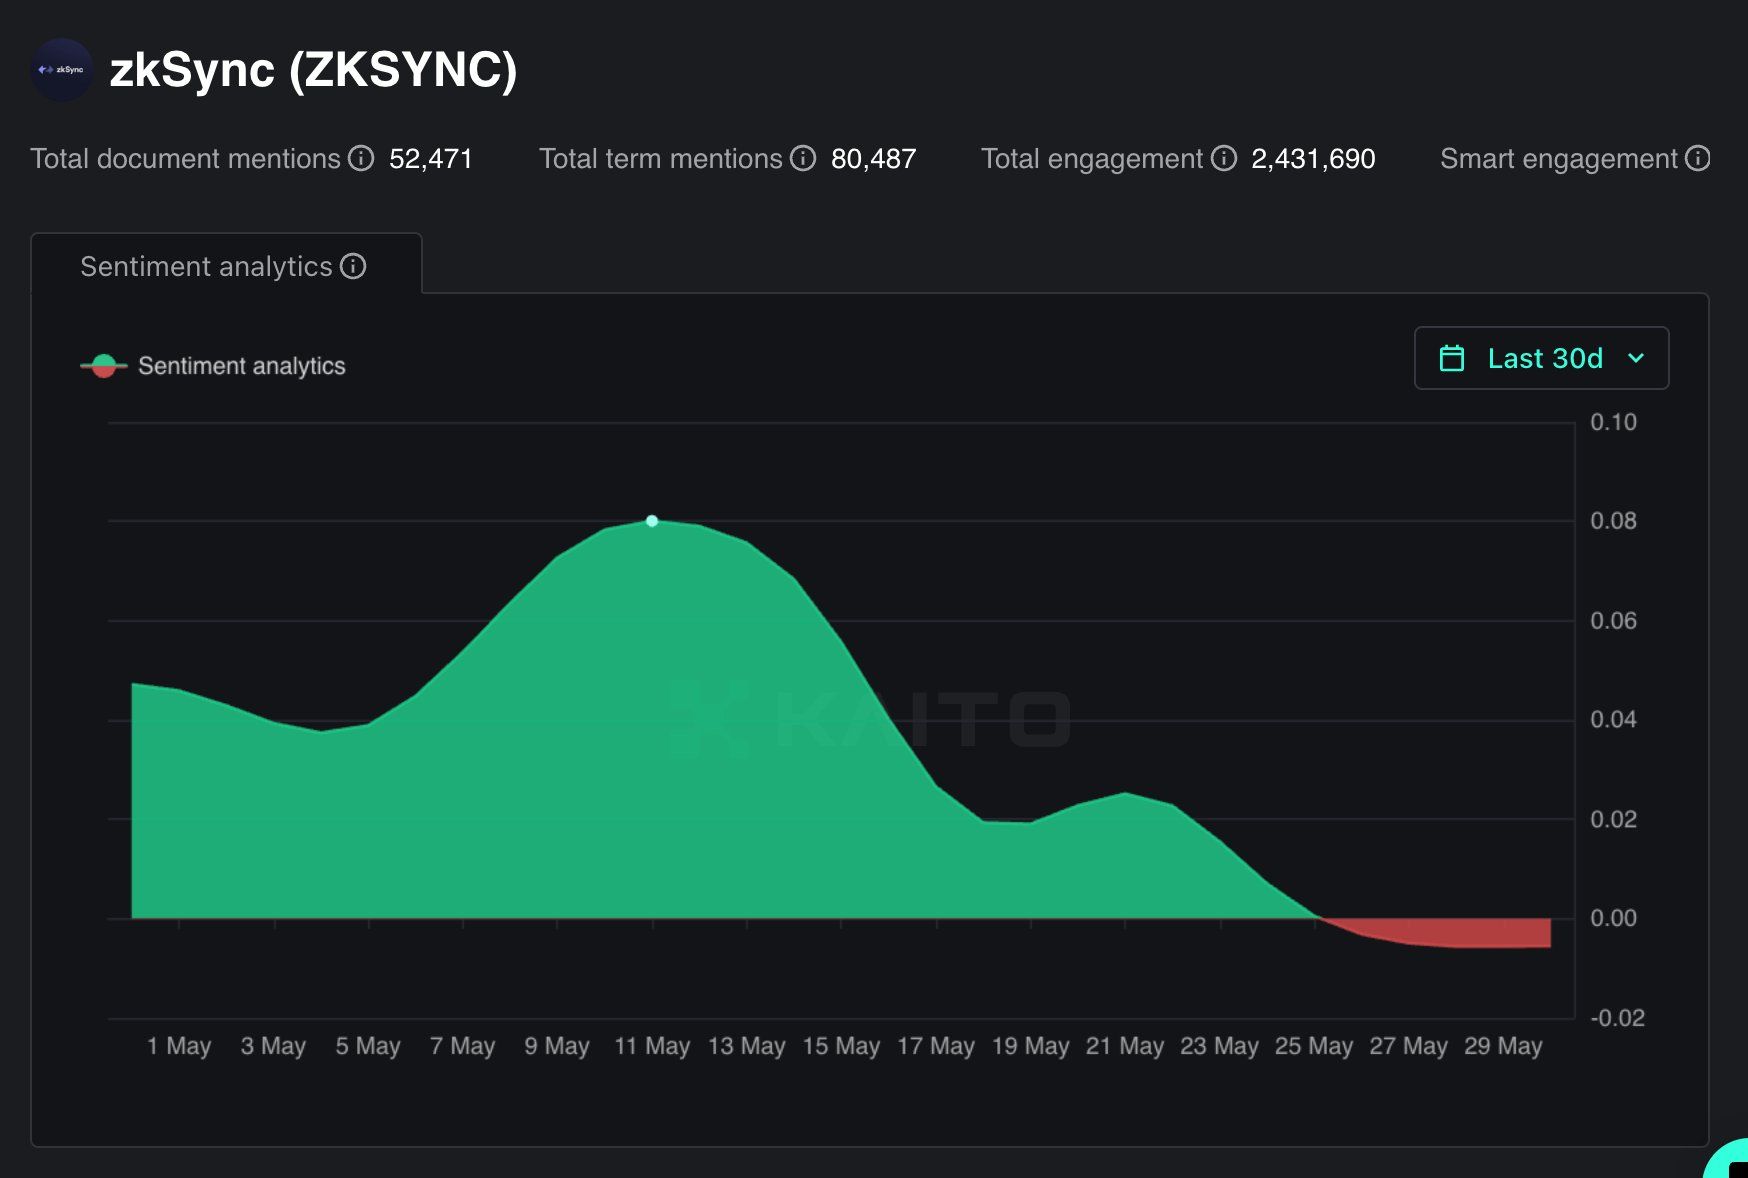Click the 21 May axis label
Viewport: 1748px width, 1178px height.
[x=1125, y=1046]
